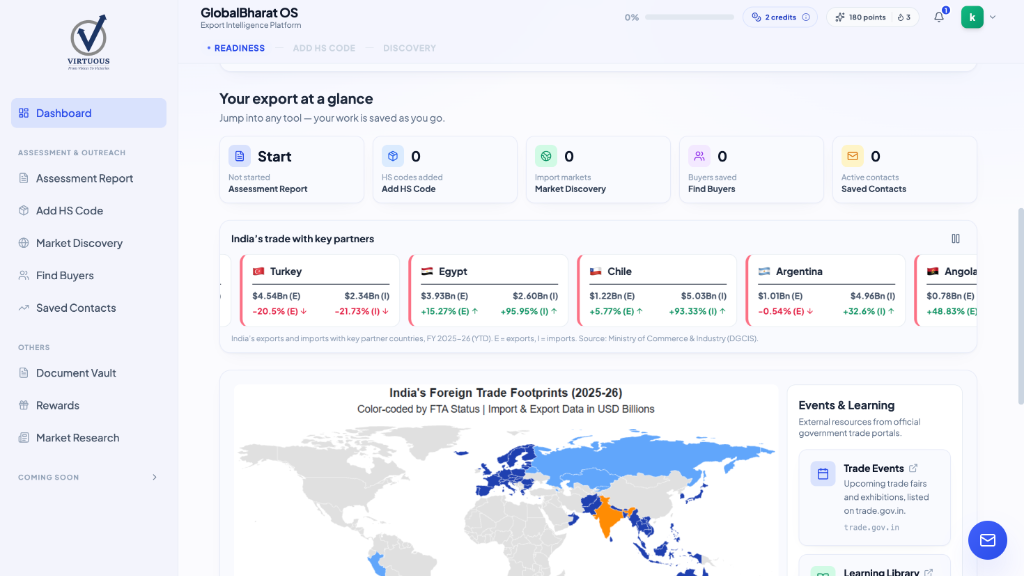Open the Market Discovery summary card
This screenshot has width=1024, height=576.
[598, 170]
